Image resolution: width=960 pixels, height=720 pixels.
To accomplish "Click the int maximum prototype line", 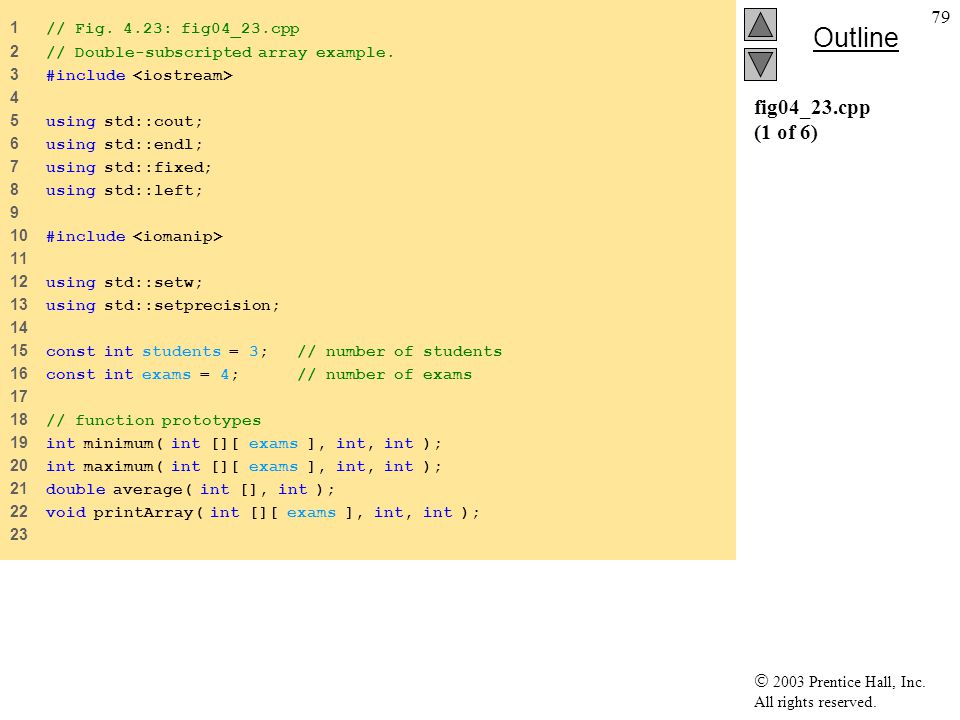I will [244, 467].
